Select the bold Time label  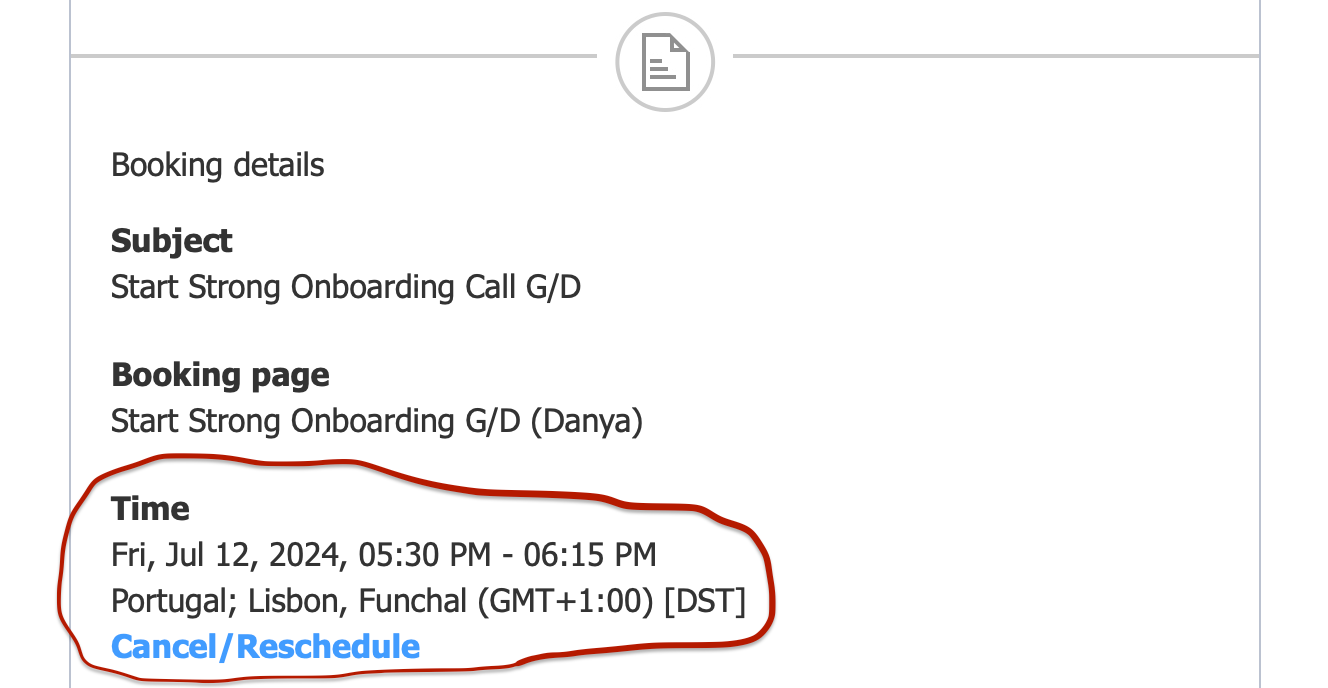tap(150, 509)
